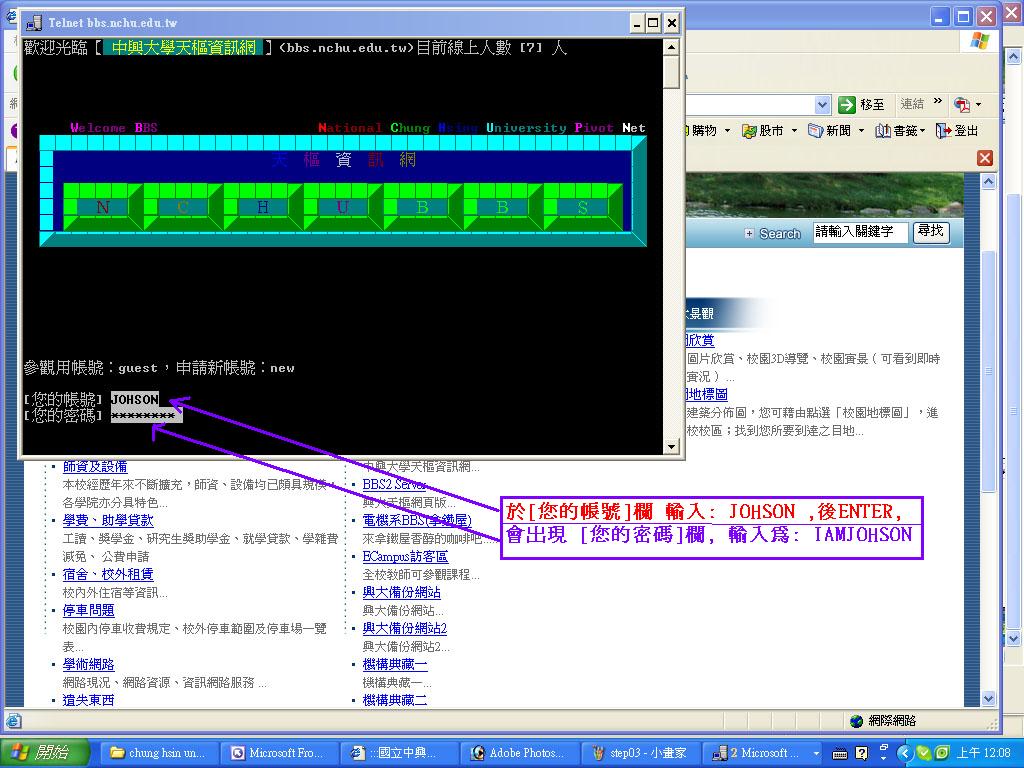Expand the 連結 links chevron
The image size is (1024, 768).
pyautogui.click(x=938, y=102)
